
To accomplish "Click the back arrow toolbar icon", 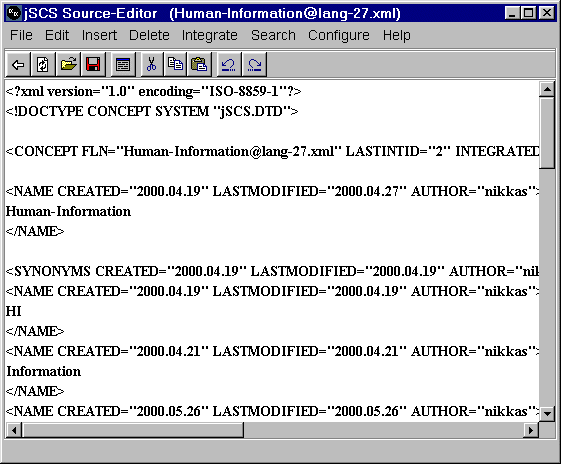I will point(18,65).
